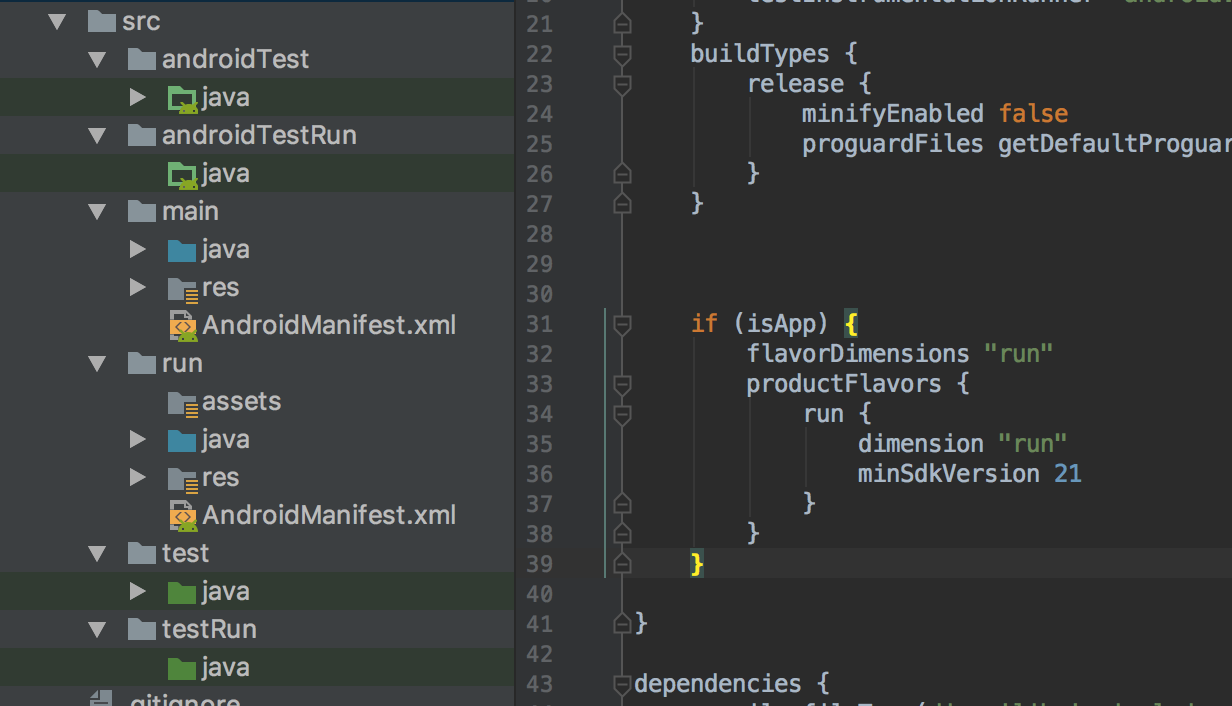The height and width of the screenshot is (706, 1232).
Task: Click the java folder icon under androidTestRun
Action: coord(182,174)
